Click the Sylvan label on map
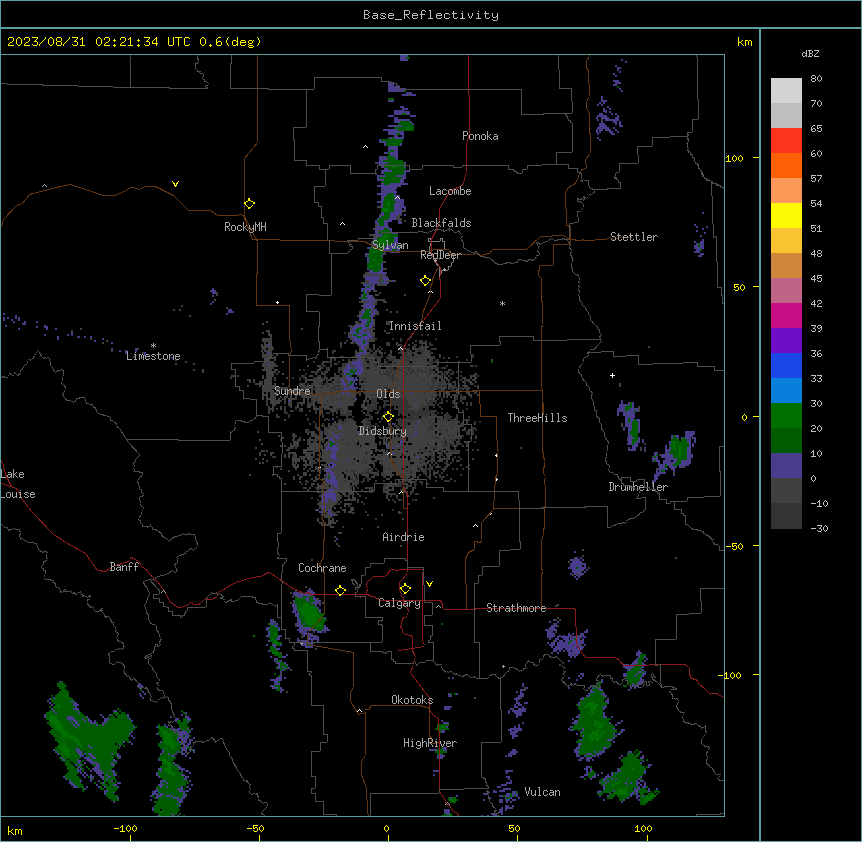 (390, 245)
